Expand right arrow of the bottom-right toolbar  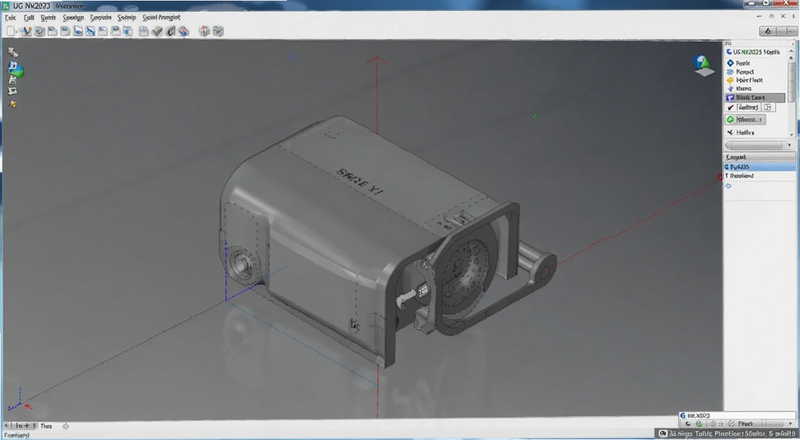[790, 424]
